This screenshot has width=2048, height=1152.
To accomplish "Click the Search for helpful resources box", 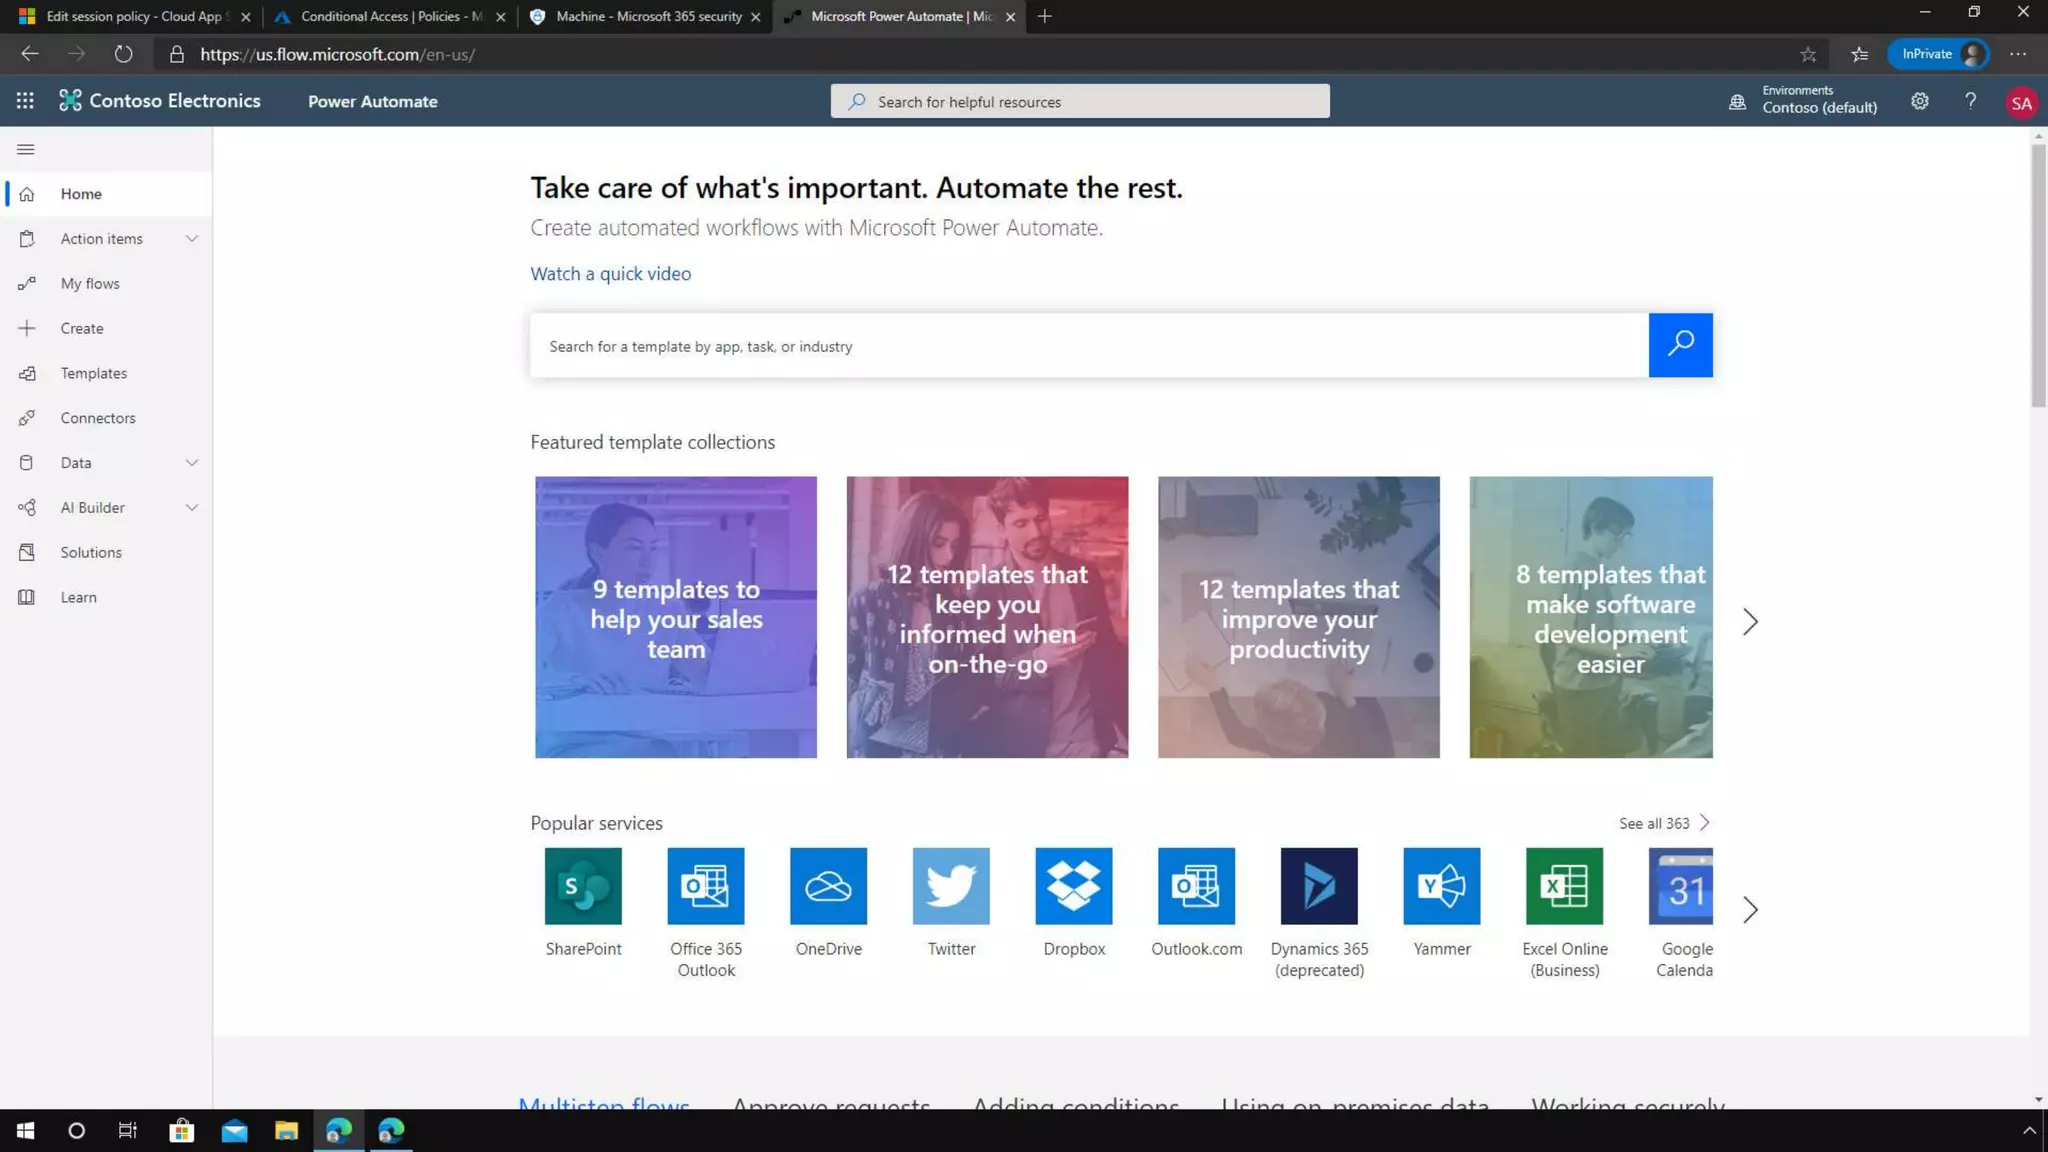I will pyautogui.click(x=1079, y=101).
